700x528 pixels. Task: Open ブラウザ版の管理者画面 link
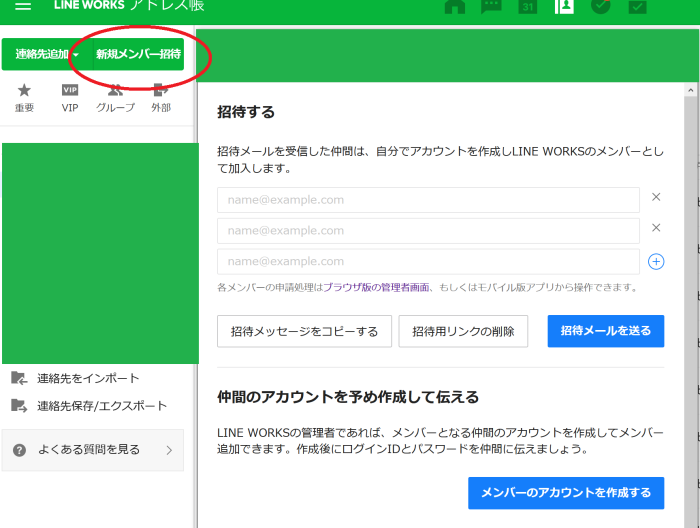pyautogui.click(x=376, y=287)
